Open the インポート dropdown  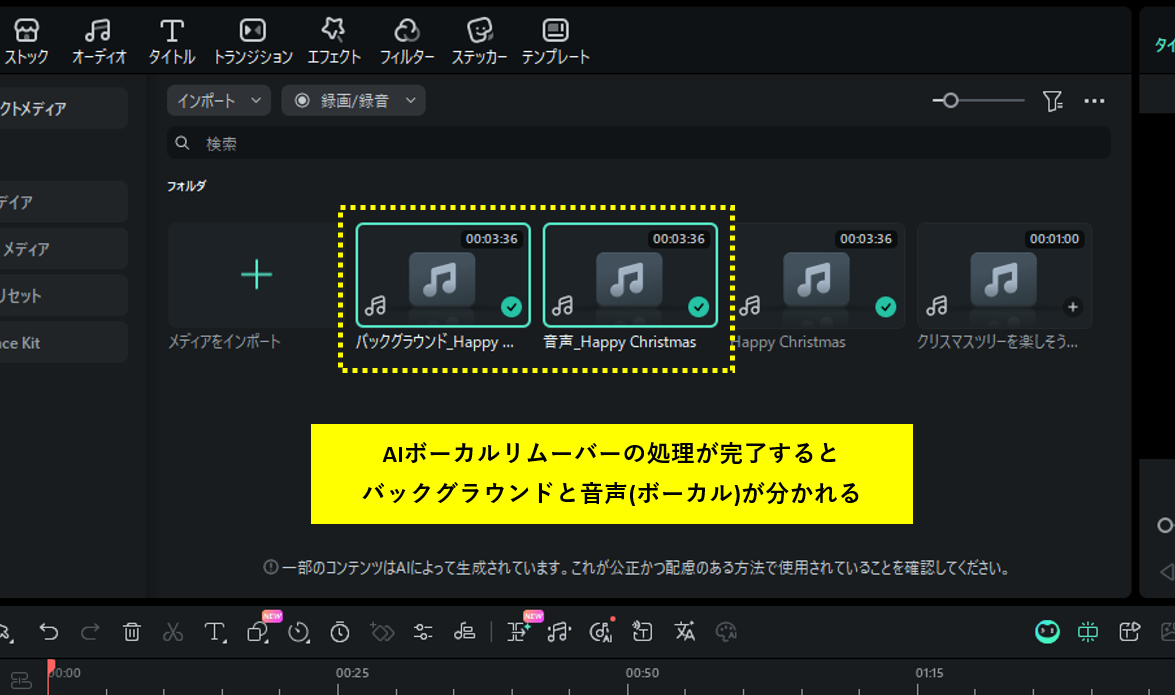218,100
